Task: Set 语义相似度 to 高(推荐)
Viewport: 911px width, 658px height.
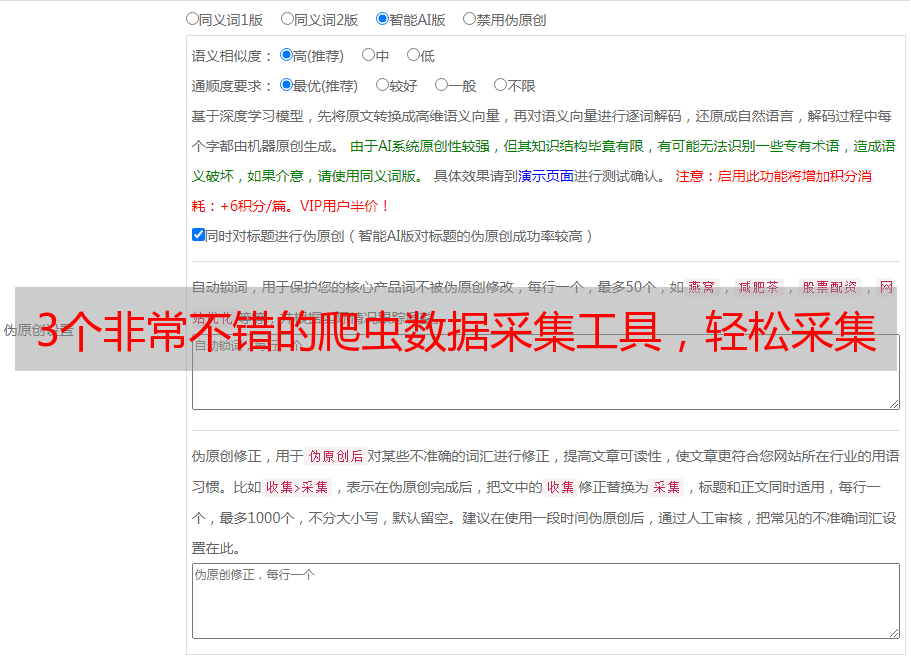Action: [286, 56]
